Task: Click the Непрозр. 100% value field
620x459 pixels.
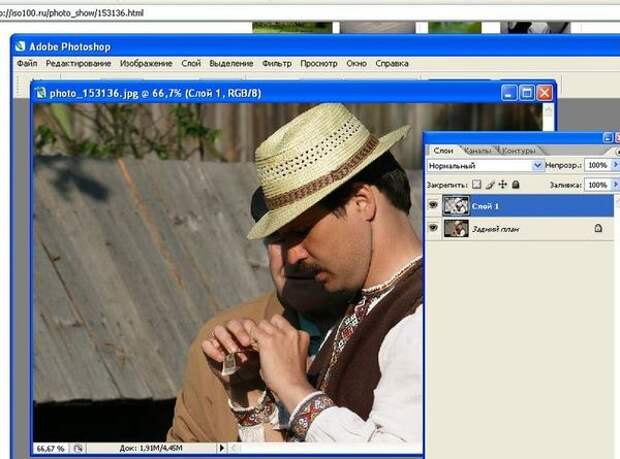Action: coord(597,165)
